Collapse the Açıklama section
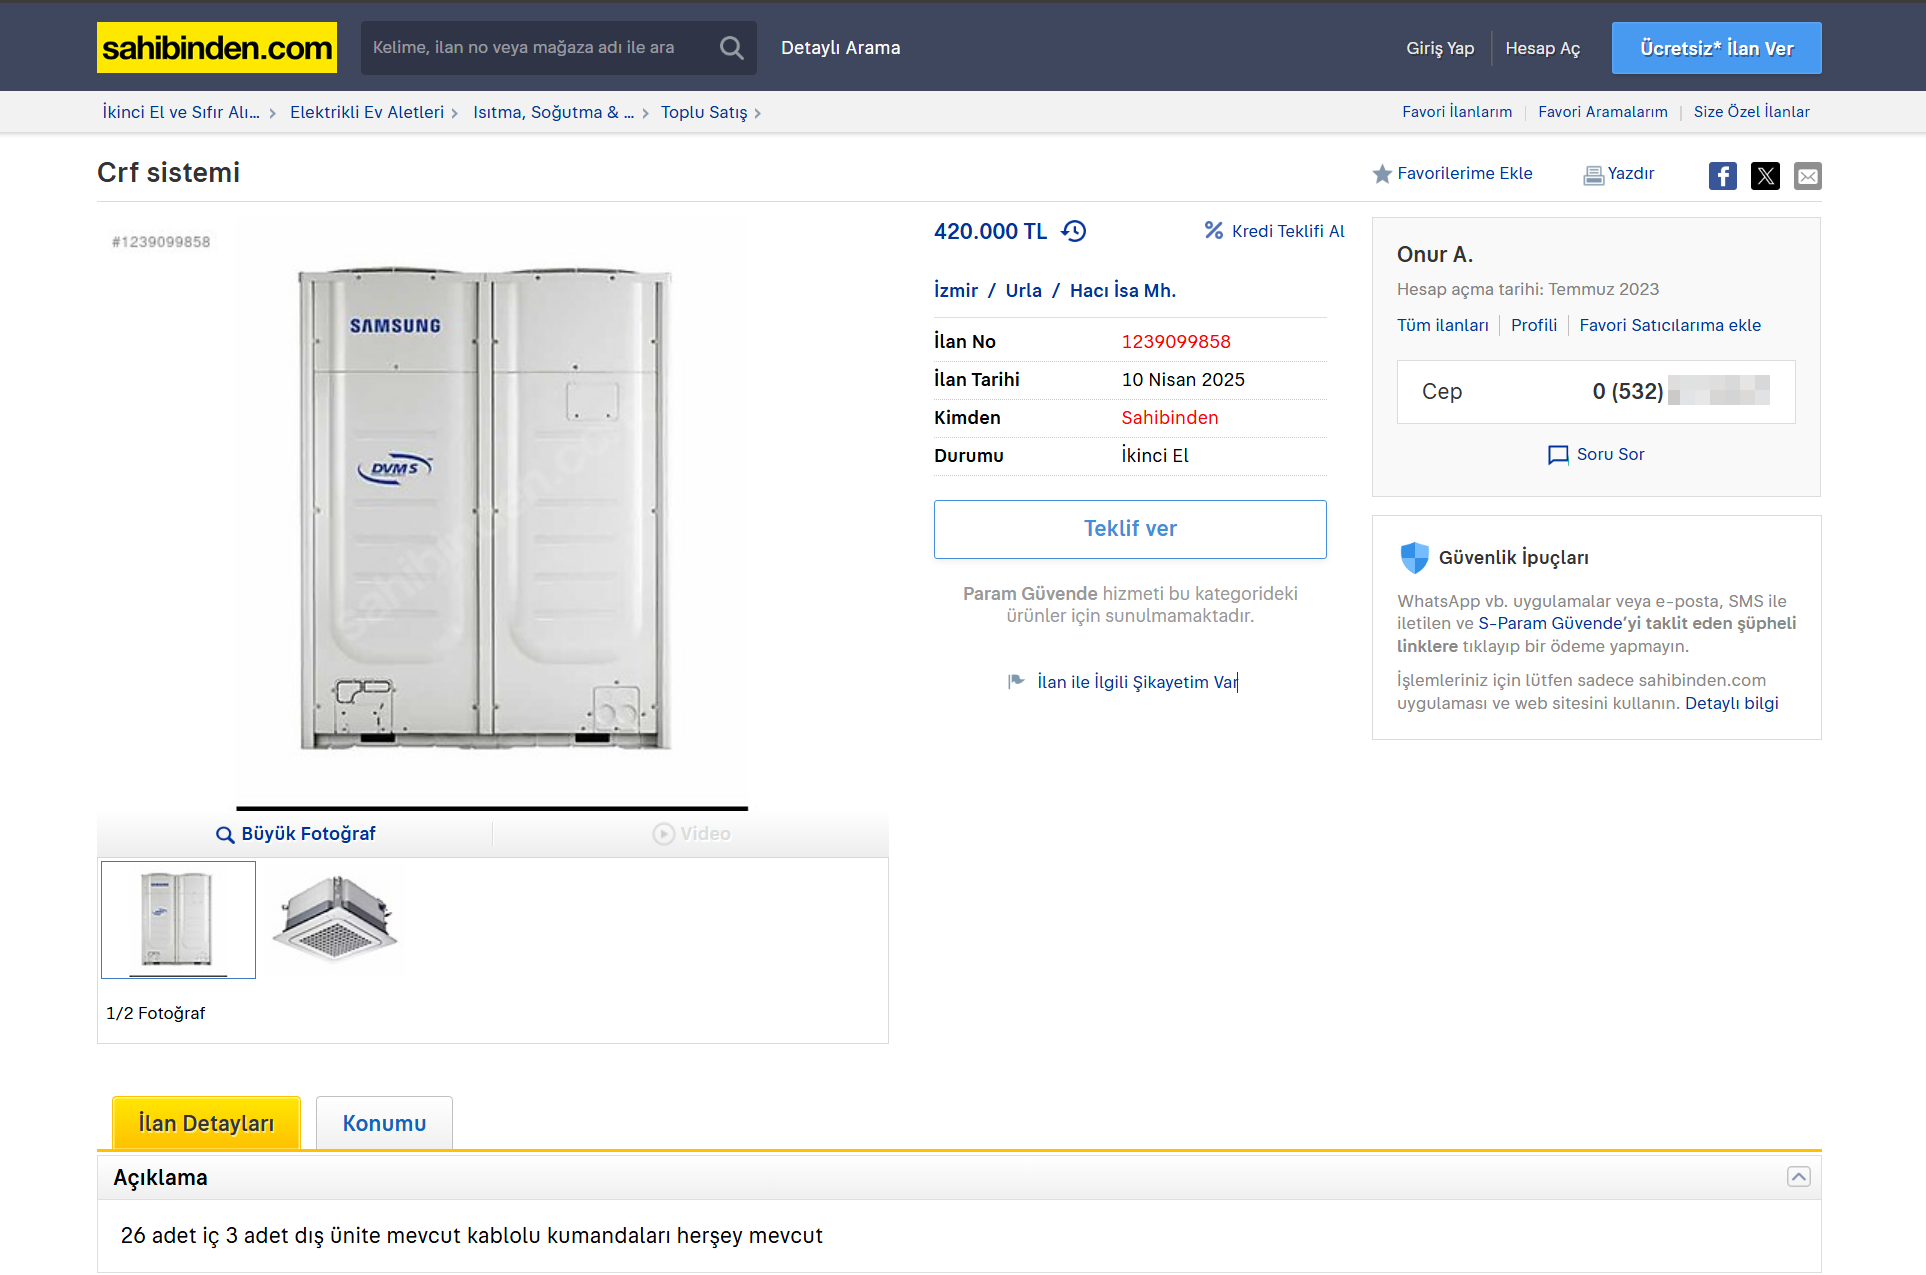1926x1275 pixels. click(x=1798, y=1177)
